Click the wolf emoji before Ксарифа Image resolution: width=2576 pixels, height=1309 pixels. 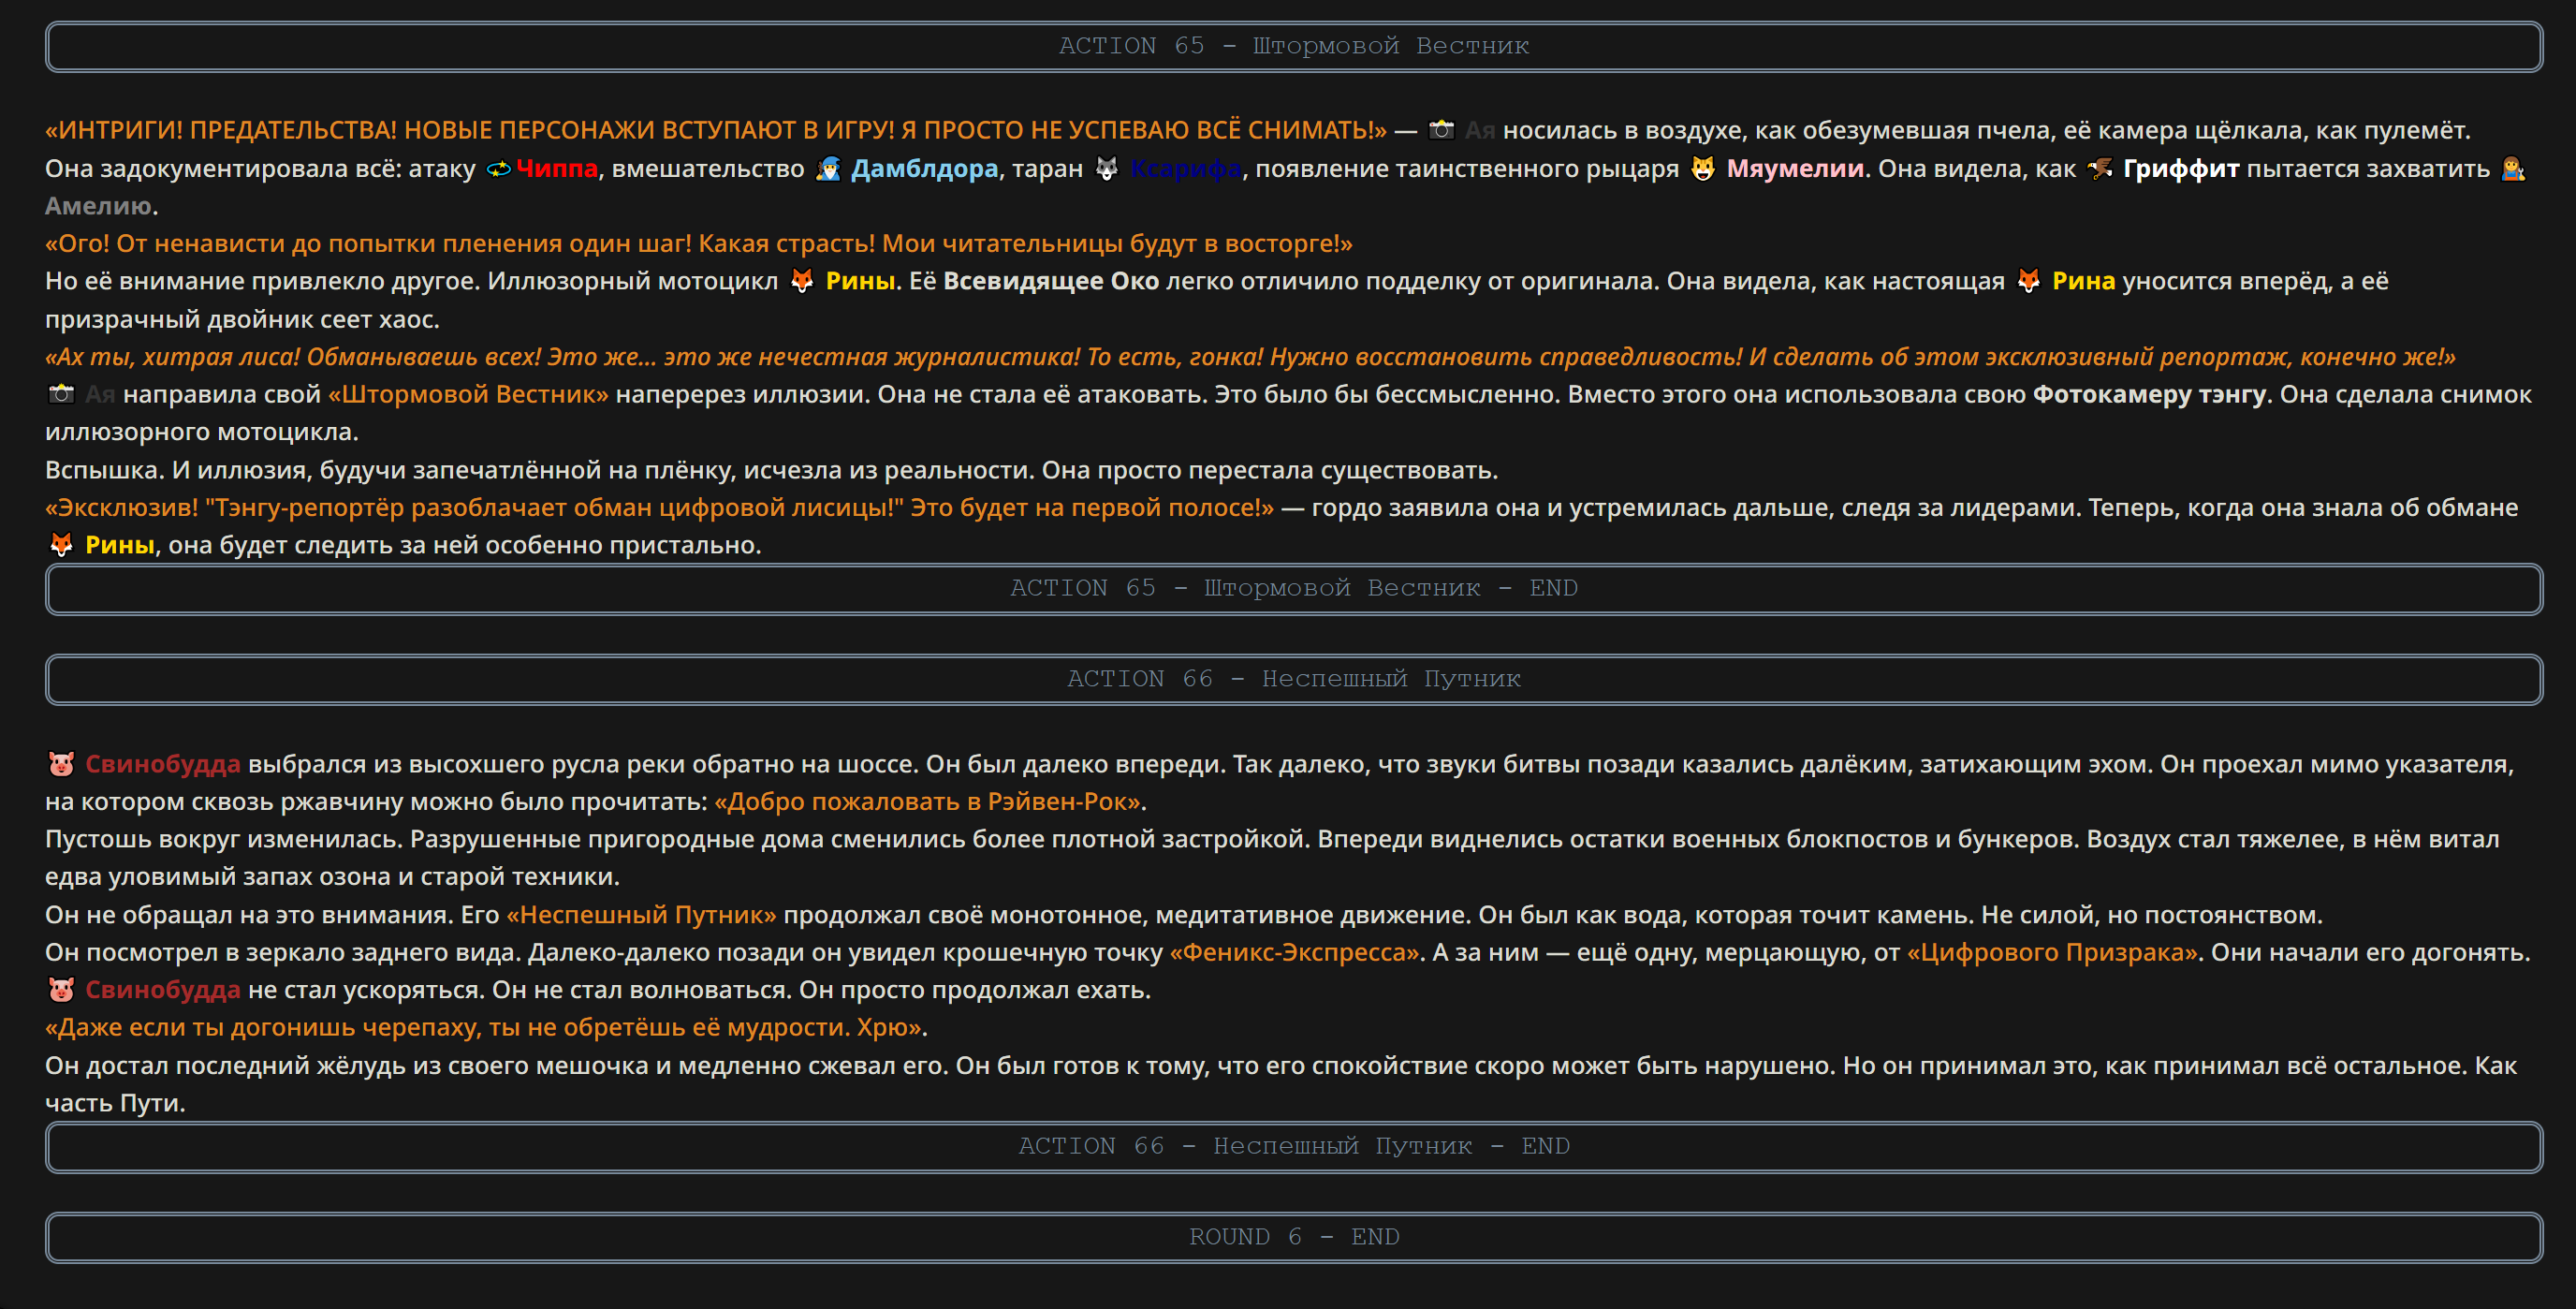[x=1106, y=169]
